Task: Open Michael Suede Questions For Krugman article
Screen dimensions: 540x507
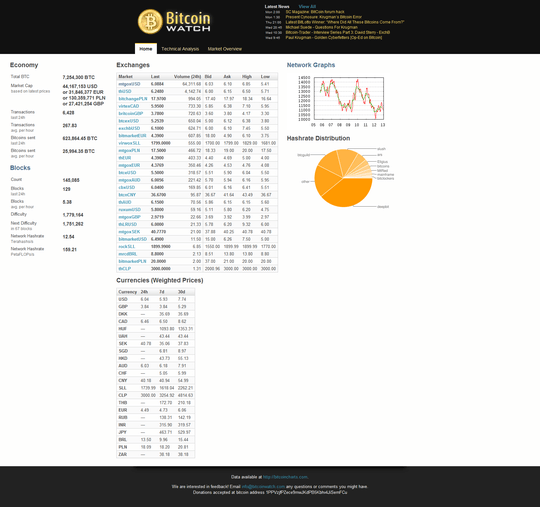Action: [321, 27]
